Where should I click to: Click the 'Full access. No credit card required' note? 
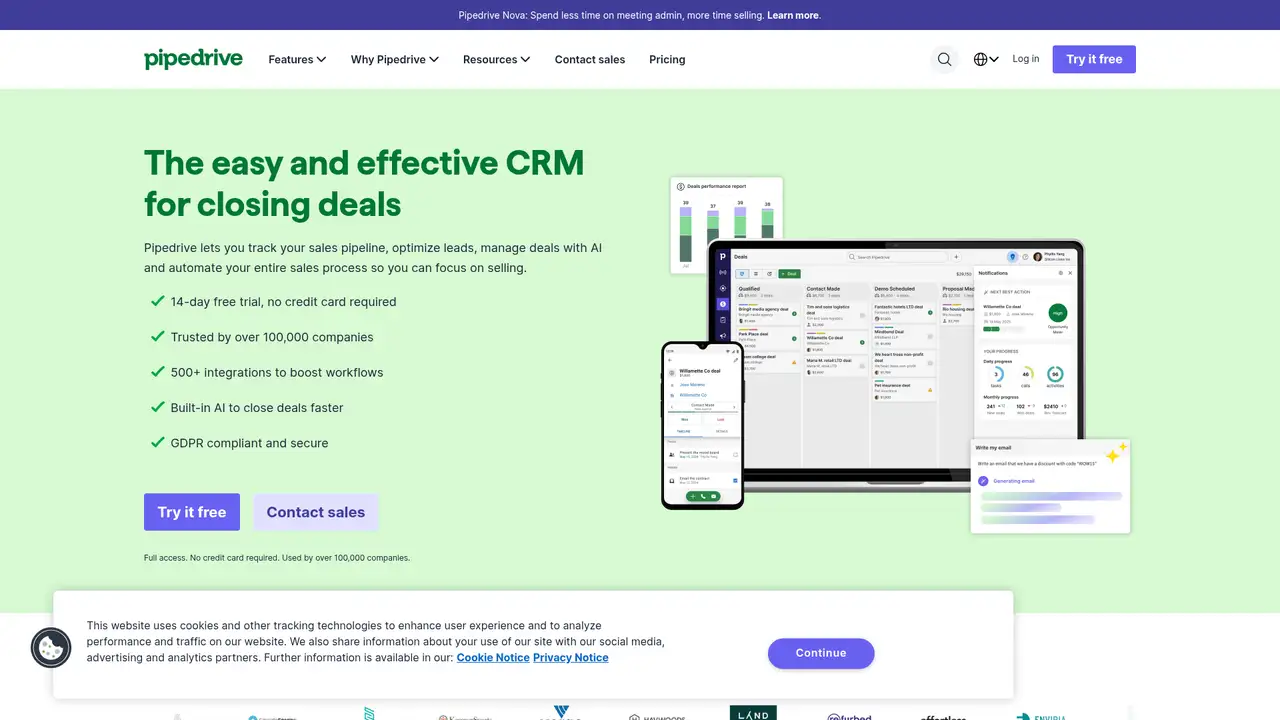[x=277, y=557]
